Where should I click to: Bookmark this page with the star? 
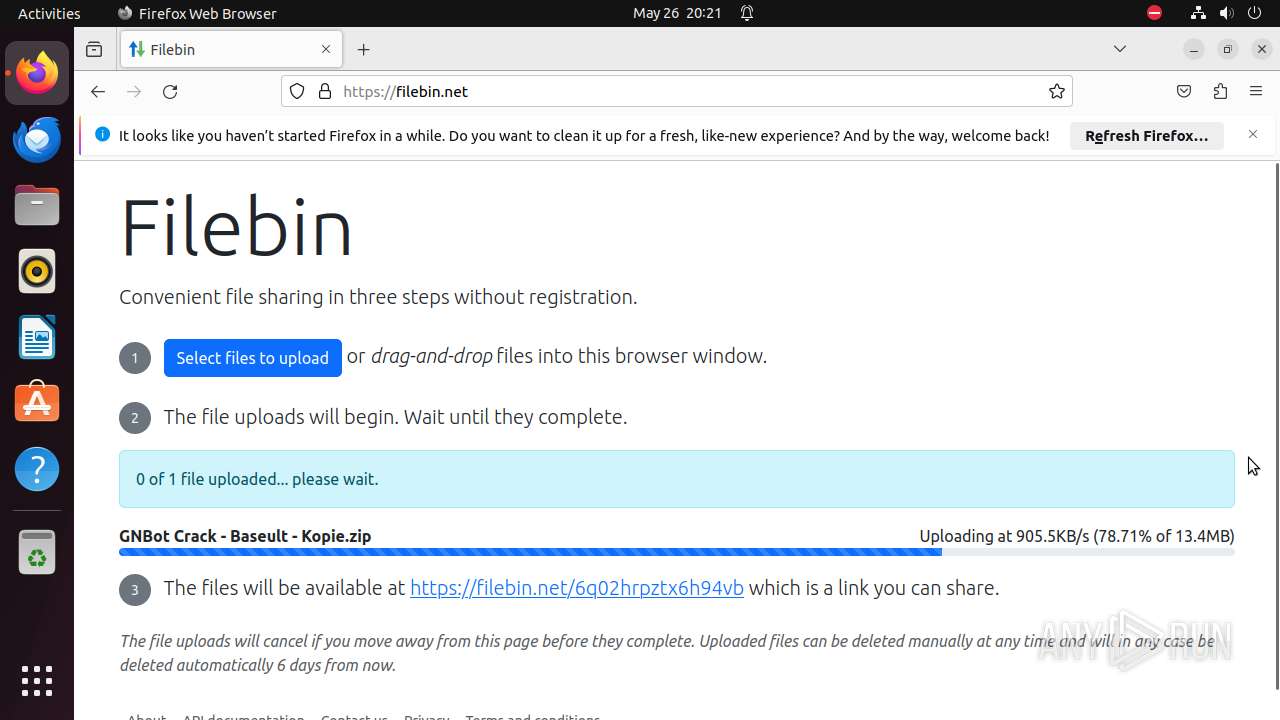[1057, 91]
